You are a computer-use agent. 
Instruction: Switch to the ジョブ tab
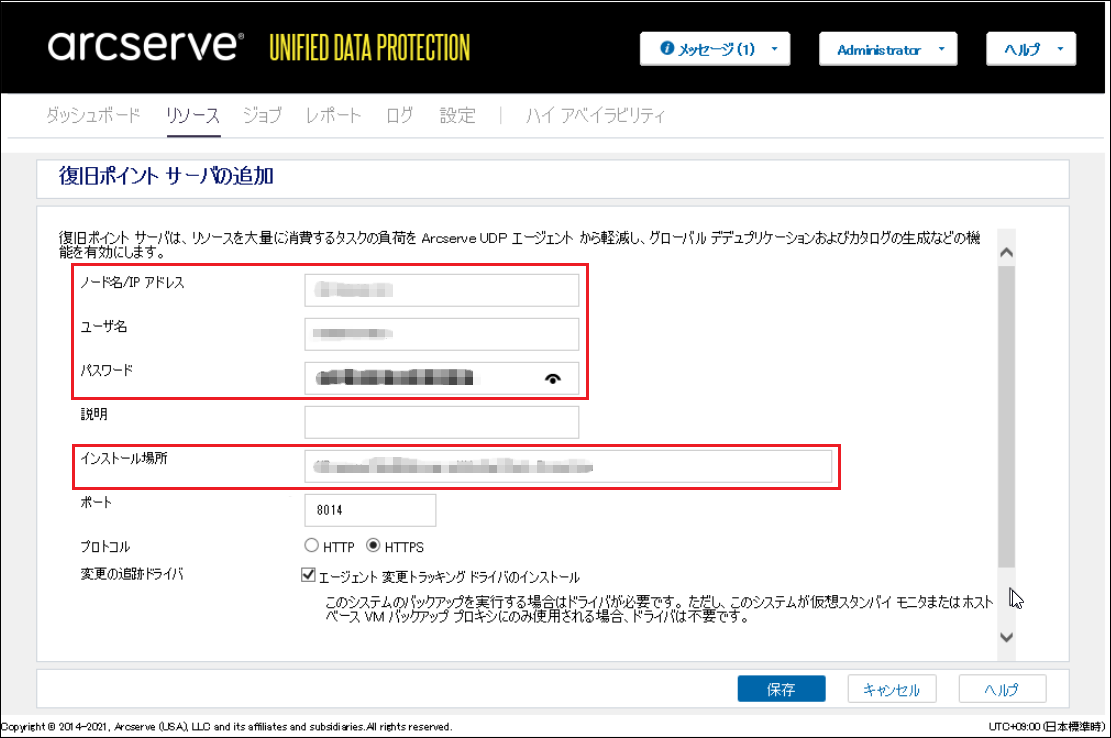click(x=262, y=115)
